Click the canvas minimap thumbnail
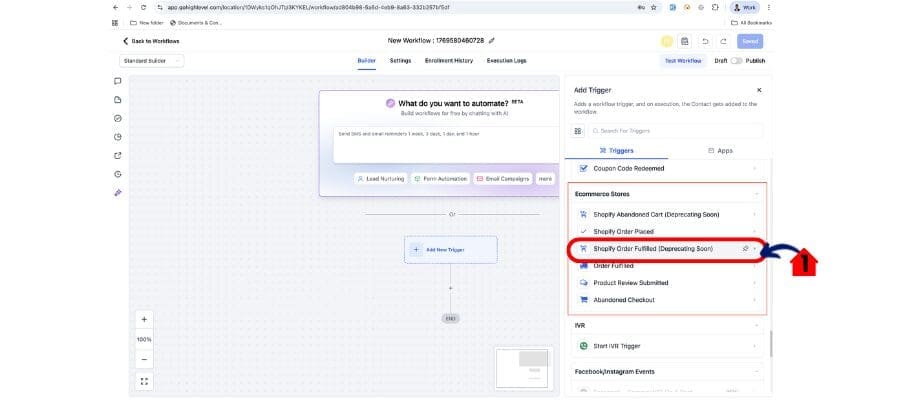 524,367
